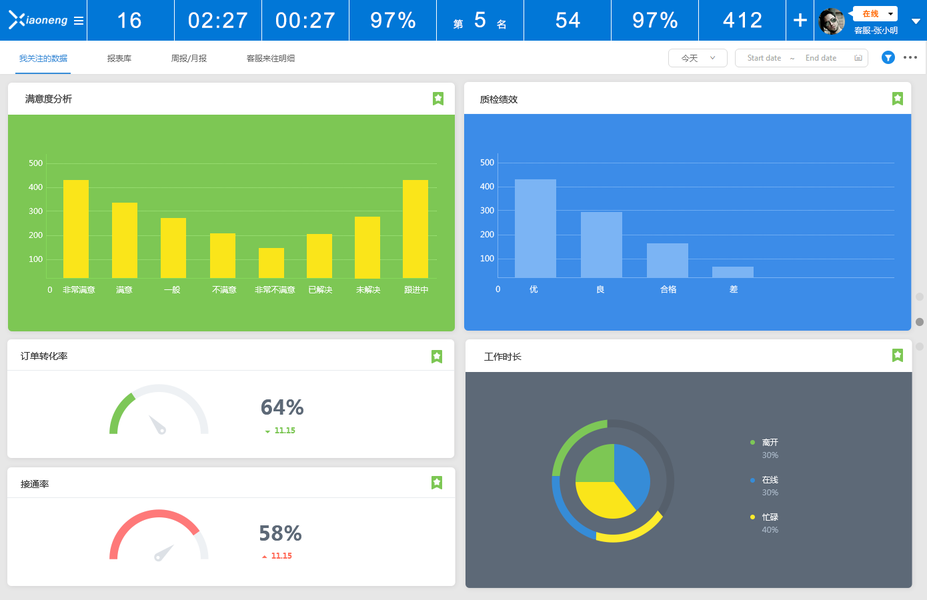Open the 在线 status dropdown

click(875, 14)
